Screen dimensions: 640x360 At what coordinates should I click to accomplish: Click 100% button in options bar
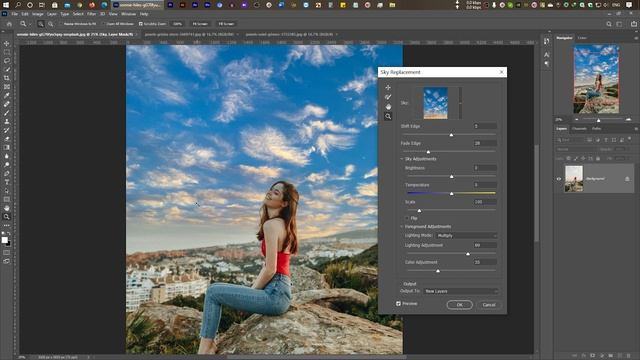coord(177,24)
